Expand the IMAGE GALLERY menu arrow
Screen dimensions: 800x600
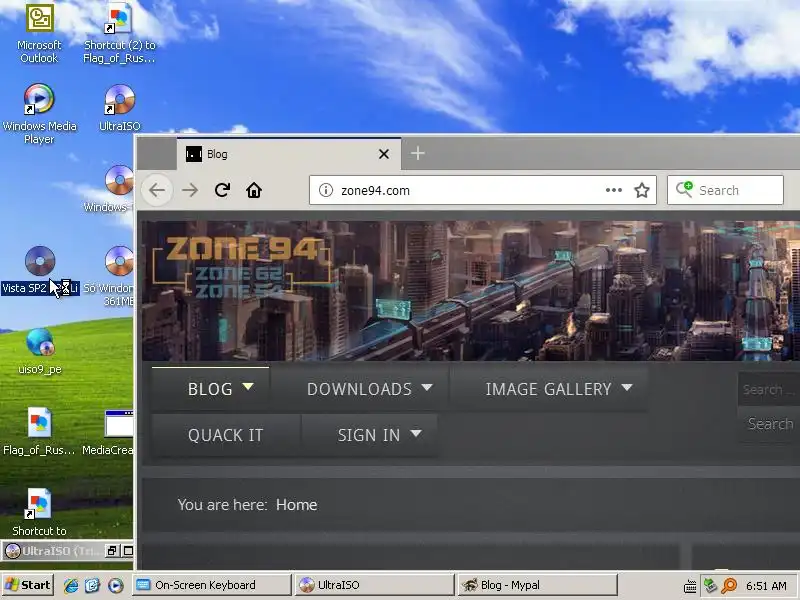point(627,388)
